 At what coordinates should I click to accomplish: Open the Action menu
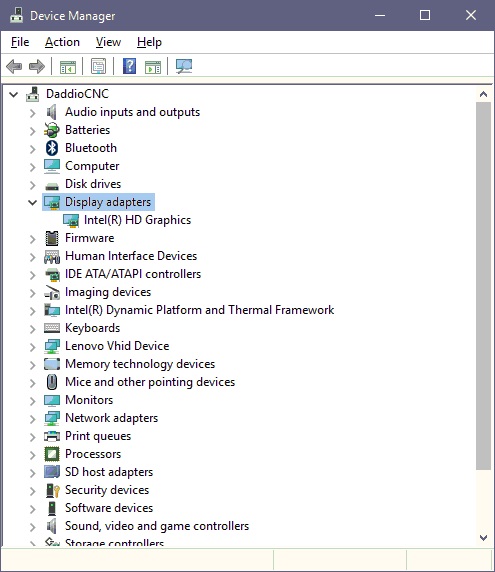[62, 42]
